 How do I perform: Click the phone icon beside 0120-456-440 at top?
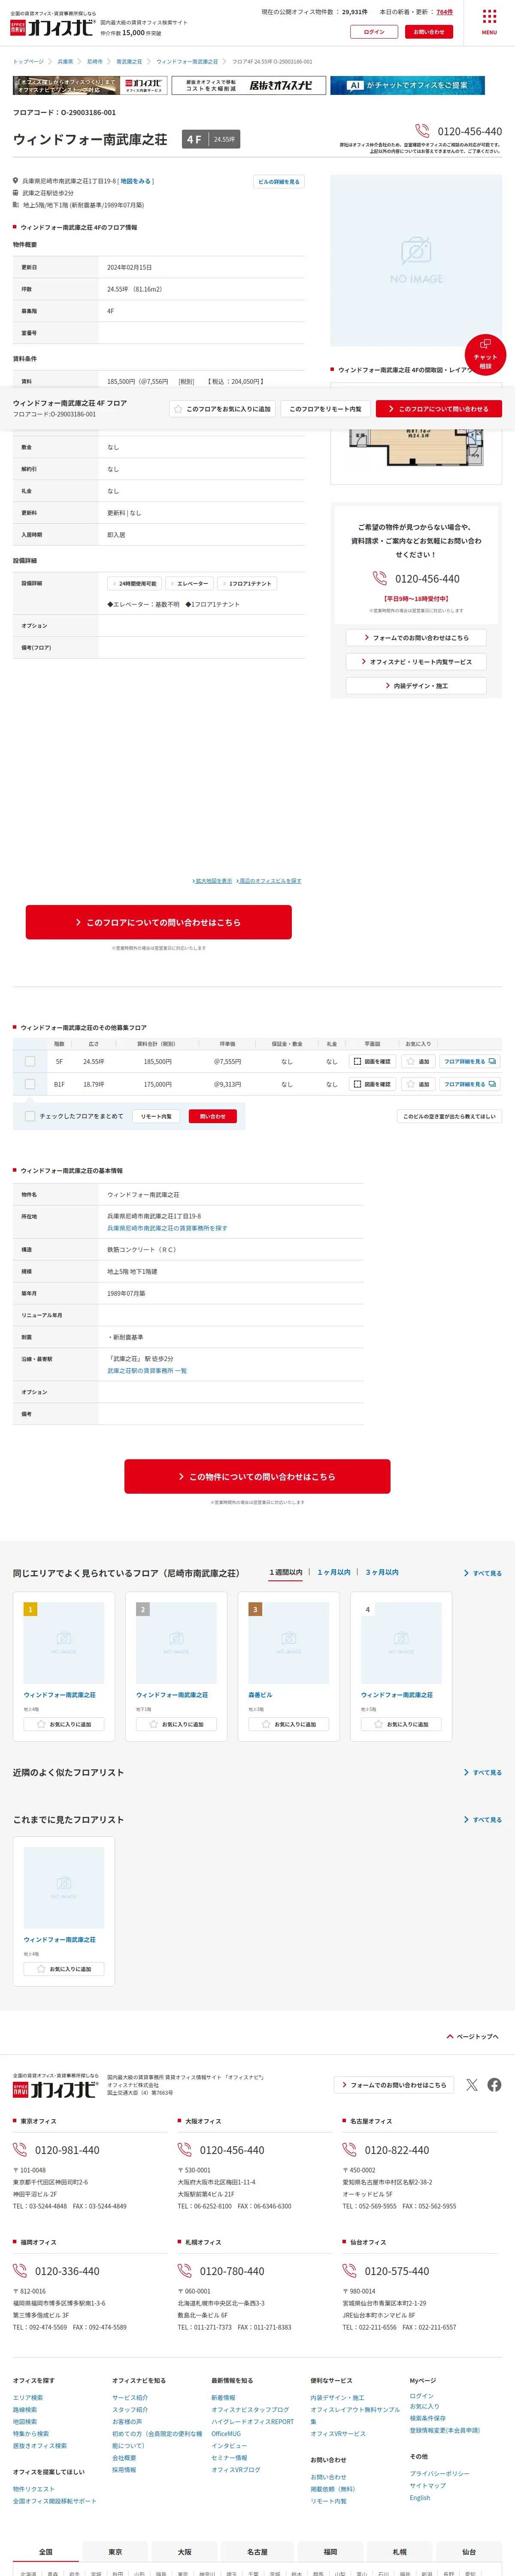422,131
